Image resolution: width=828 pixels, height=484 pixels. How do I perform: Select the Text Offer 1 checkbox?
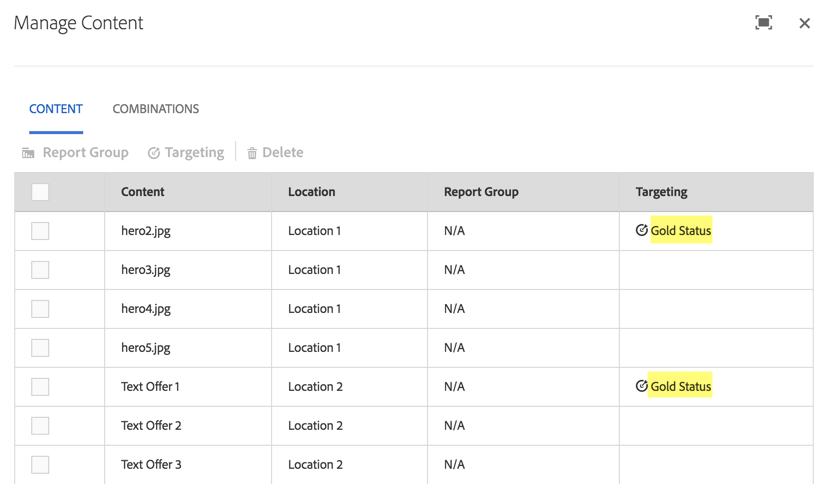point(40,387)
